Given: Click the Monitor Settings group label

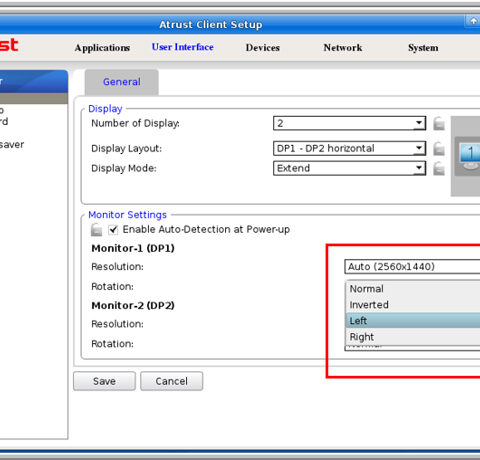Looking at the screenshot, I should [x=127, y=215].
